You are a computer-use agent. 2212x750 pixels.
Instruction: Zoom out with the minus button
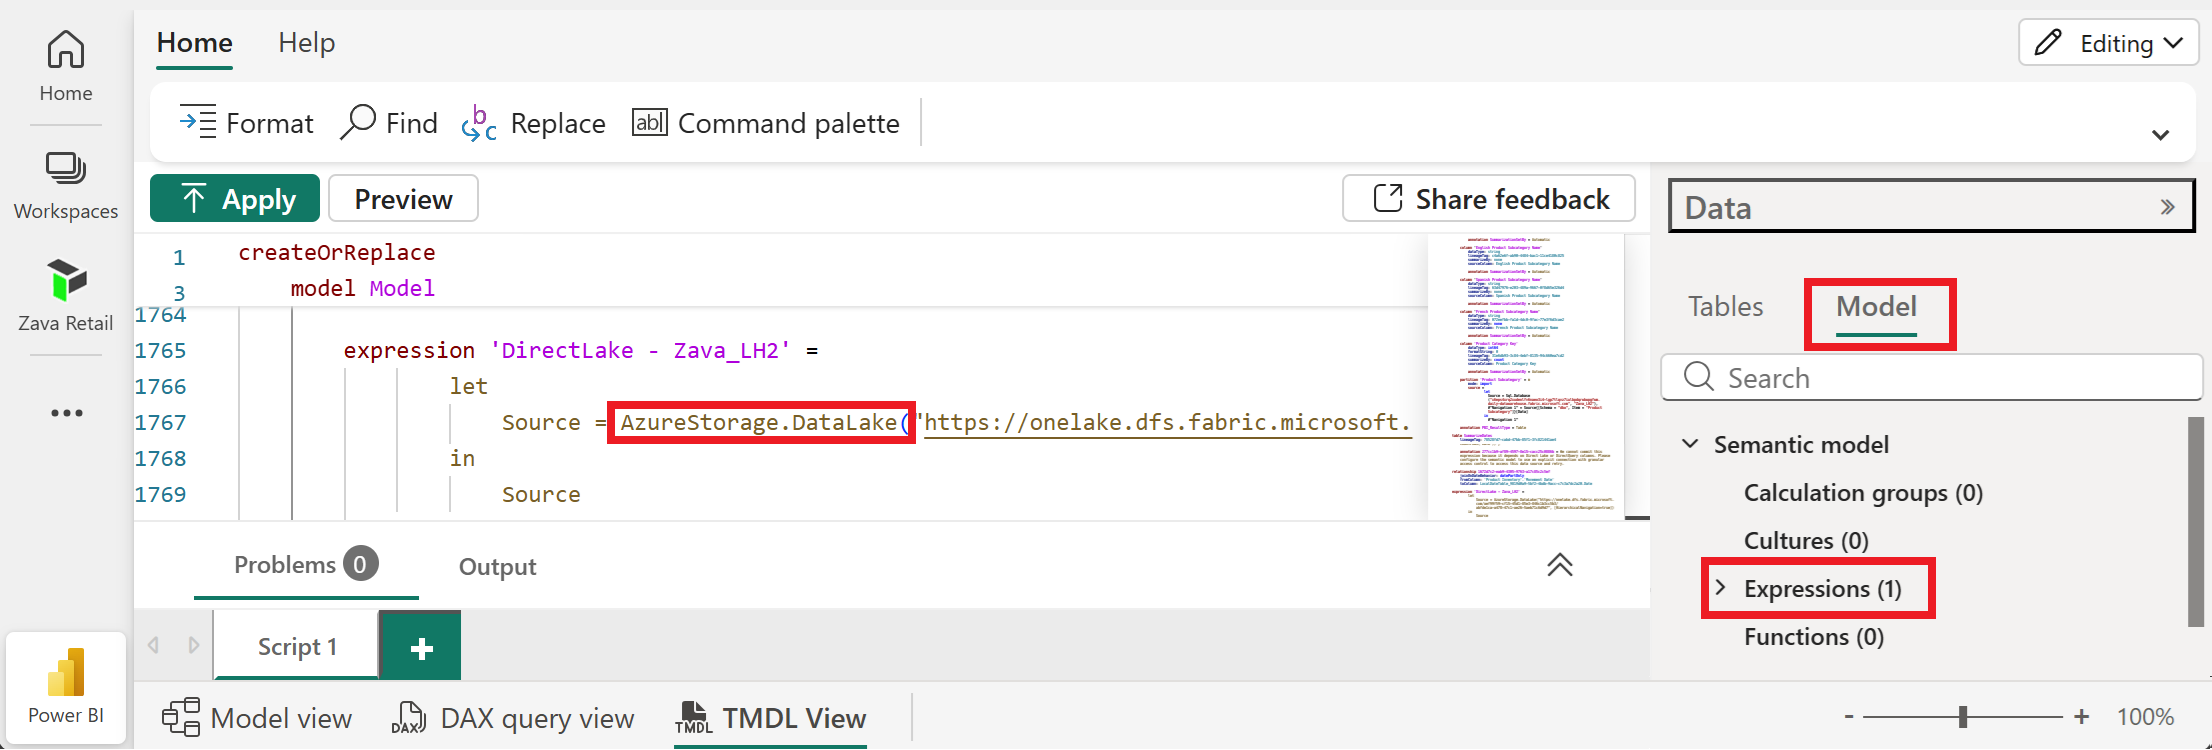point(1849,716)
